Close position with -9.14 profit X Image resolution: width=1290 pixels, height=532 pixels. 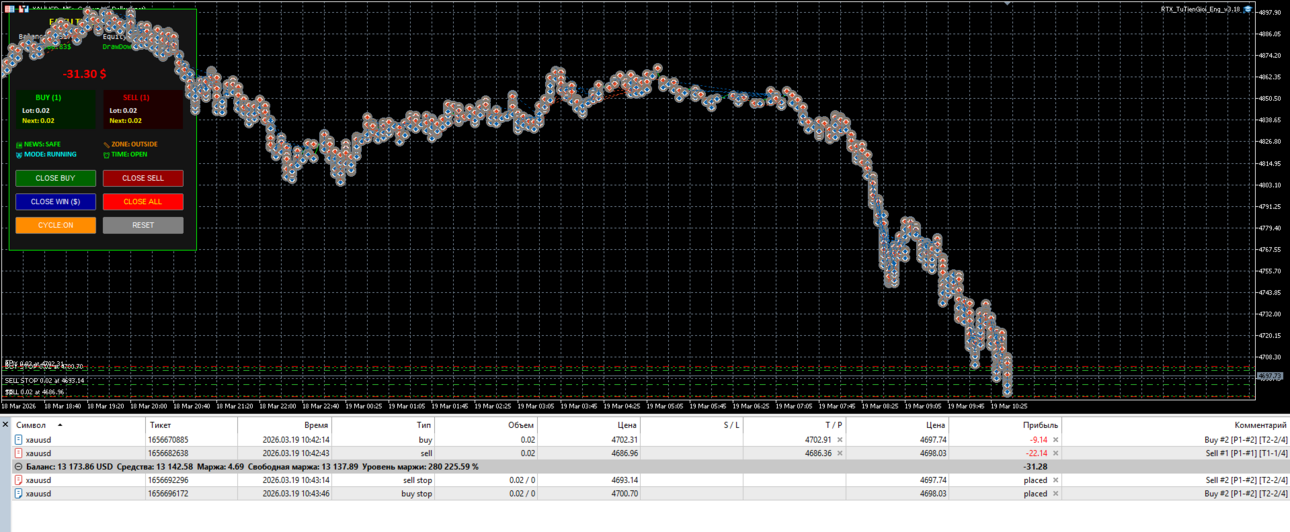1055,440
